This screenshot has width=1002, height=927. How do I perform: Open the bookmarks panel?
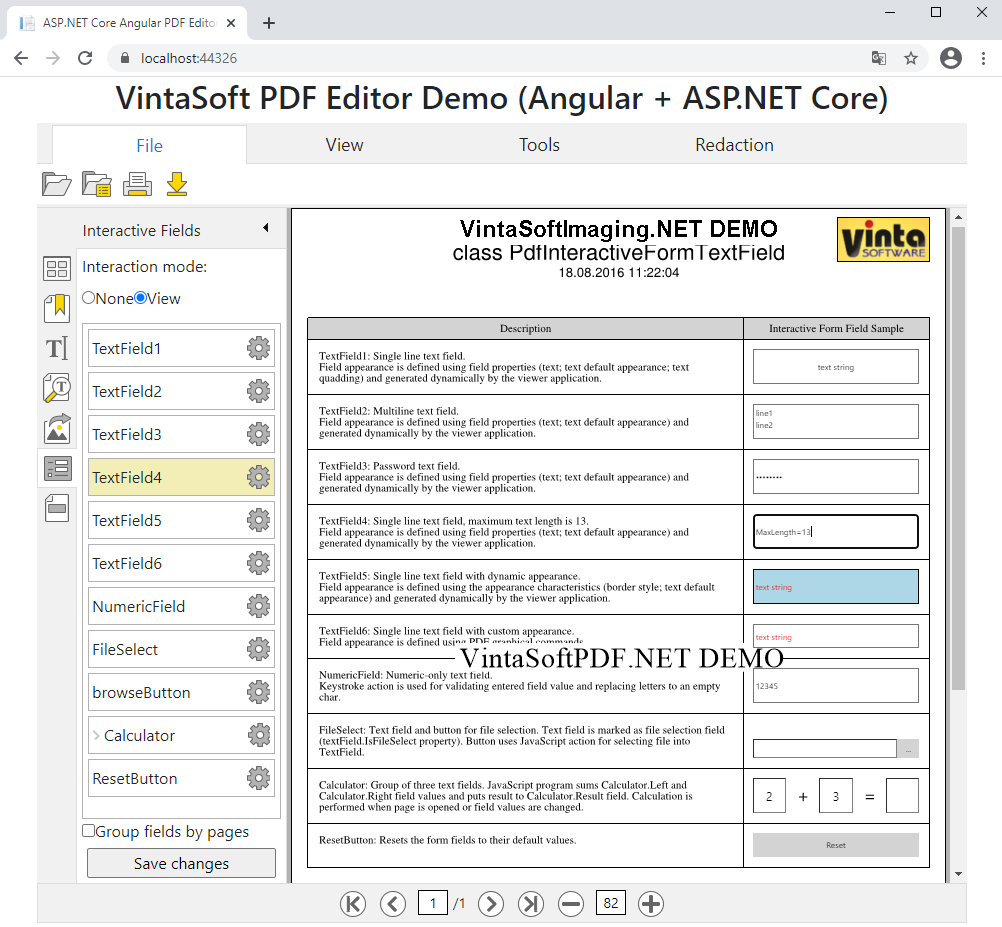click(57, 308)
